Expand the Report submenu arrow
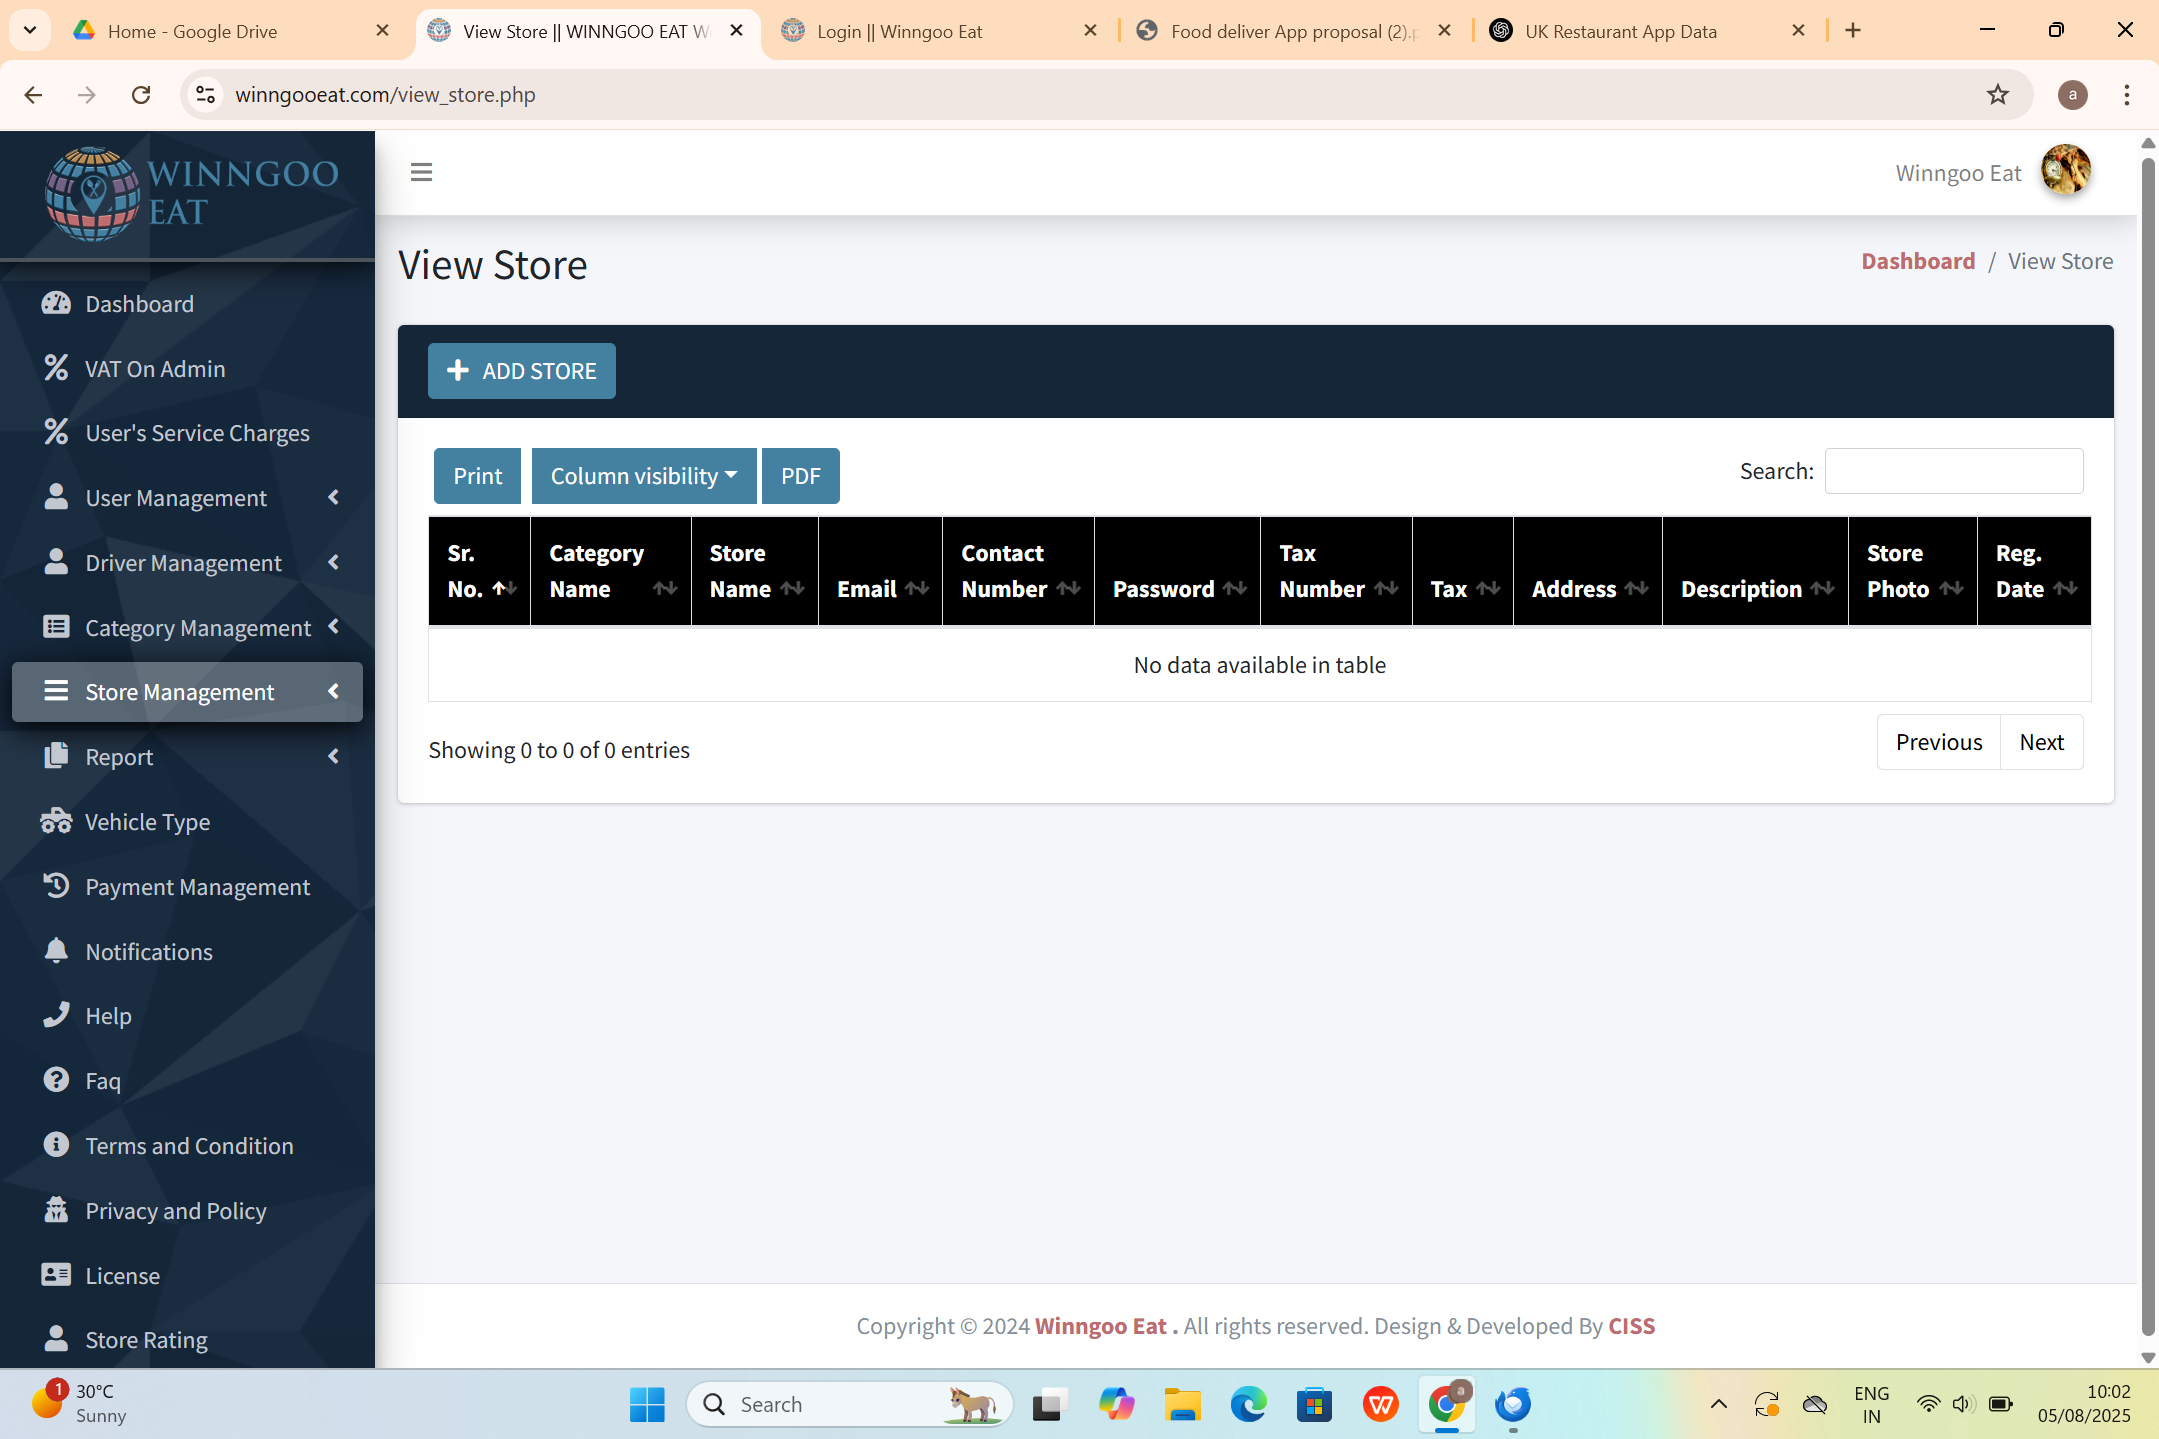The height and width of the screenshot is (1439, 2159). pyautogui.click(x=333, y=756)
